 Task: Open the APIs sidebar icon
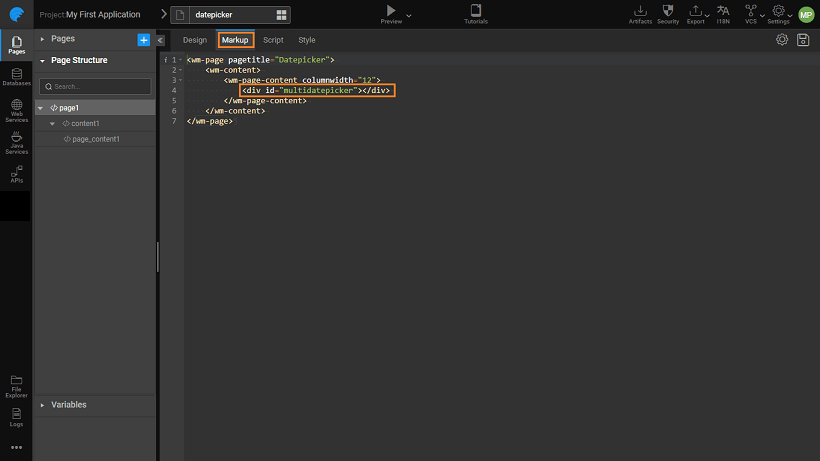coord(16,174)
